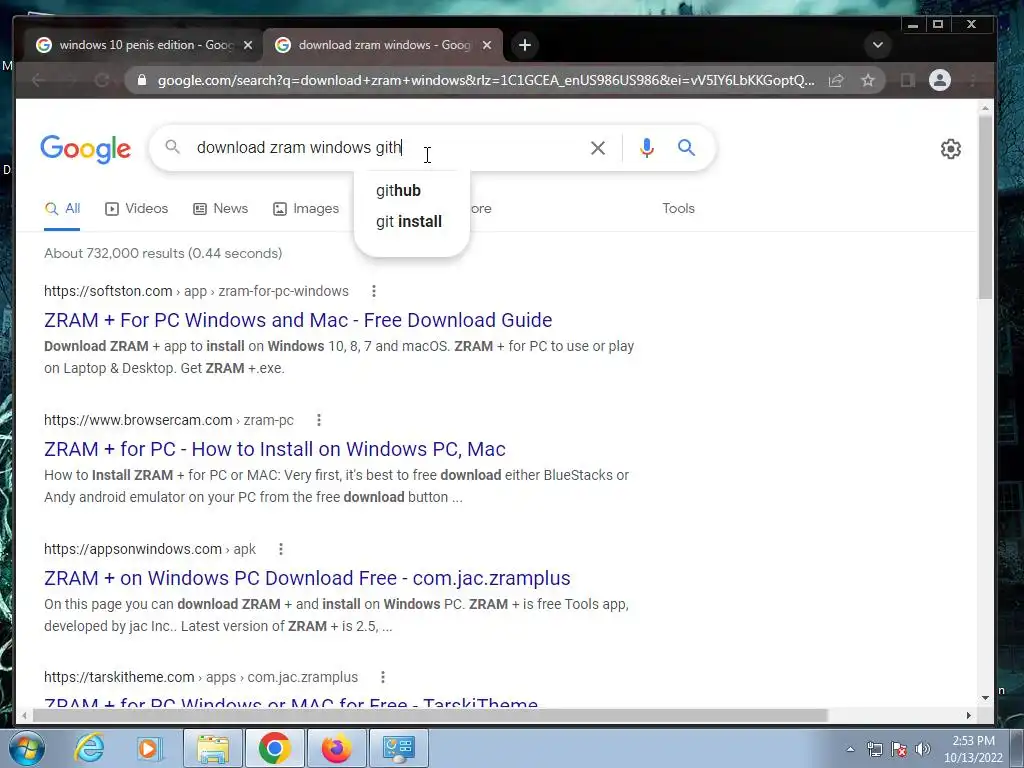Close the 'windows 10' search tab
1024x768 pixels.
click(248, 45)
